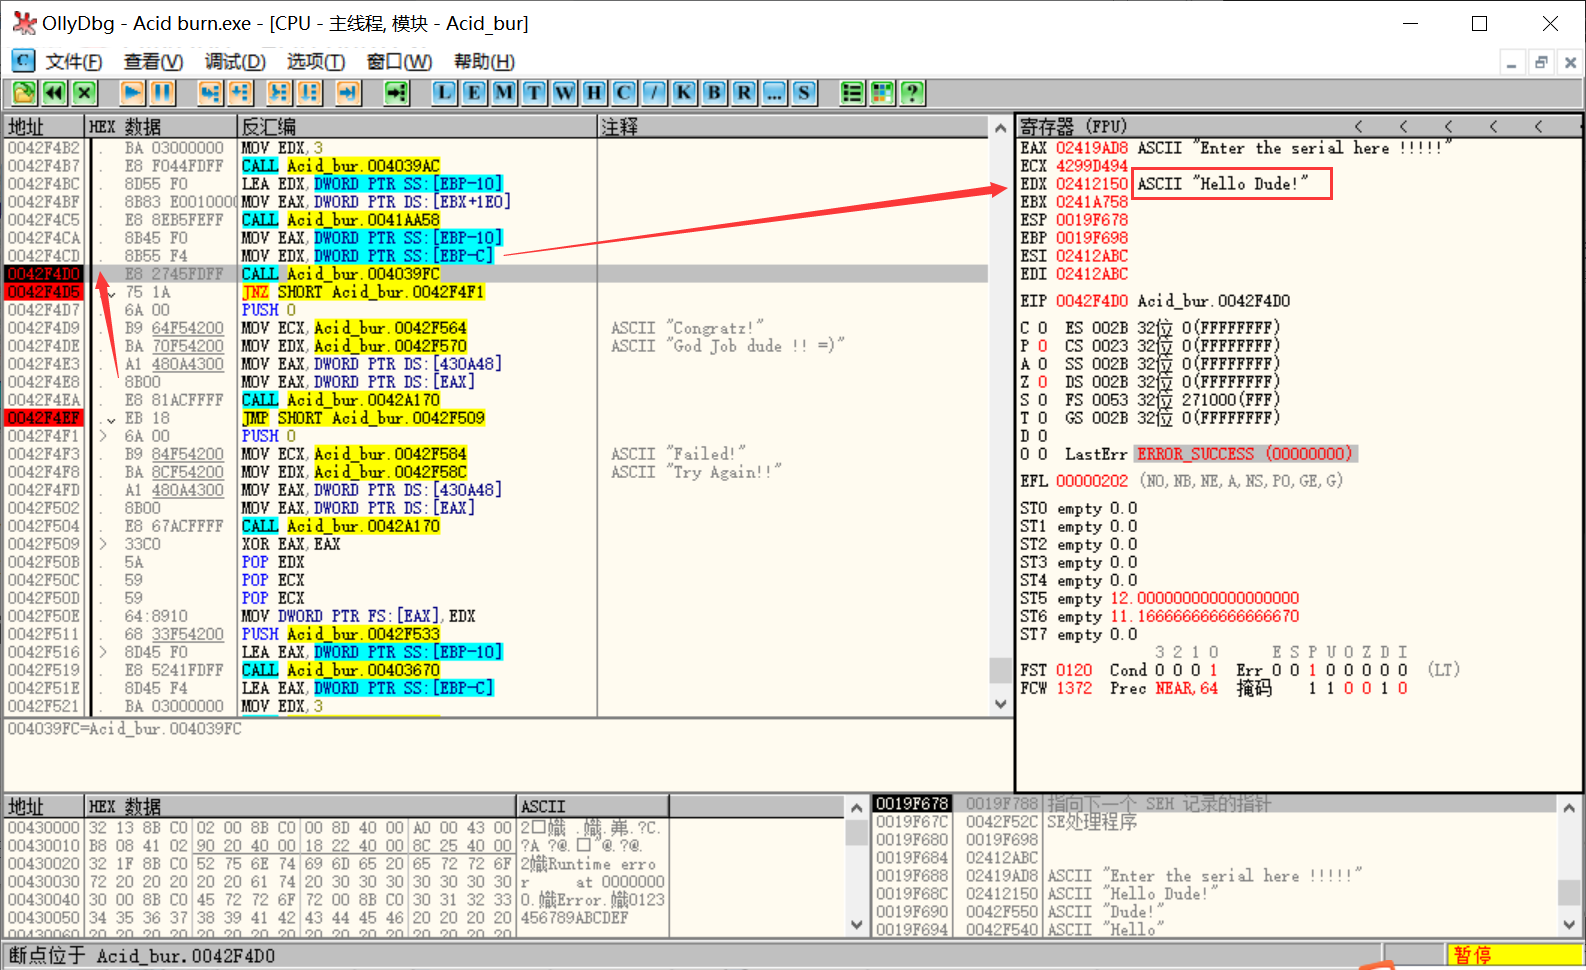
Task: Pause execution with the Pause icon
Action: pos(162,93)
